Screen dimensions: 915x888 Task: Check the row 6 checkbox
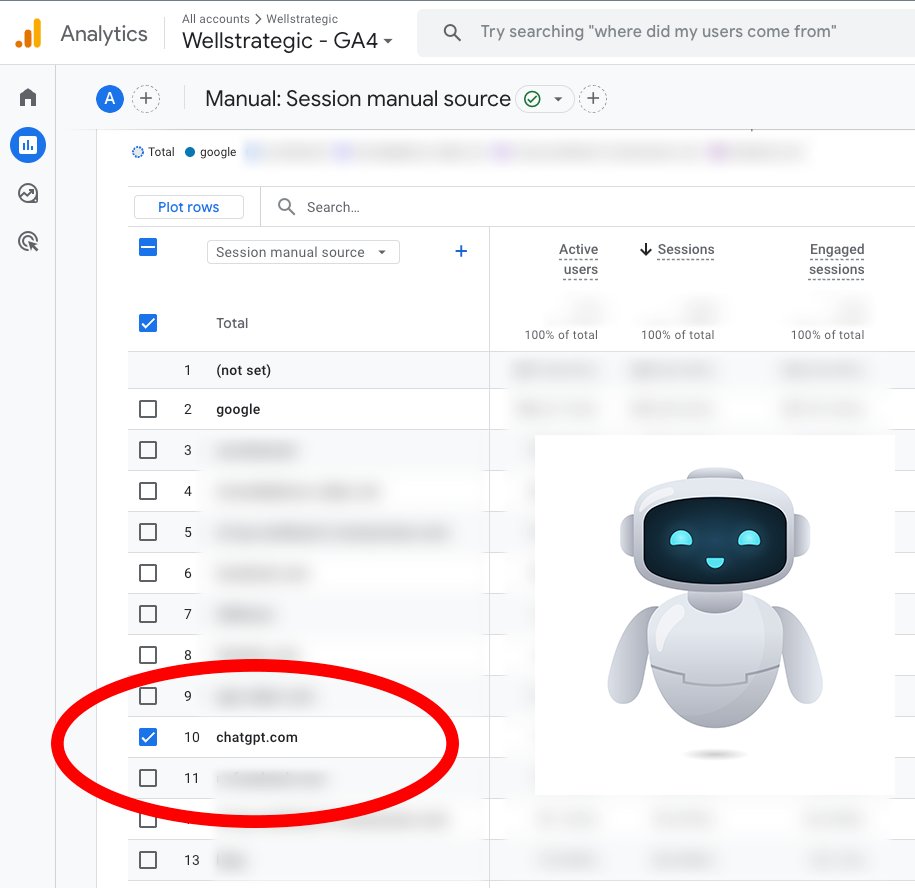(148, 573)
